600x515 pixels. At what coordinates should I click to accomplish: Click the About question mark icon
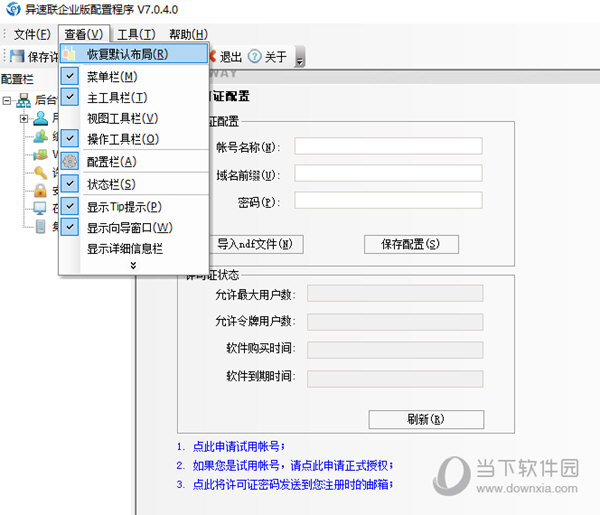254,57
